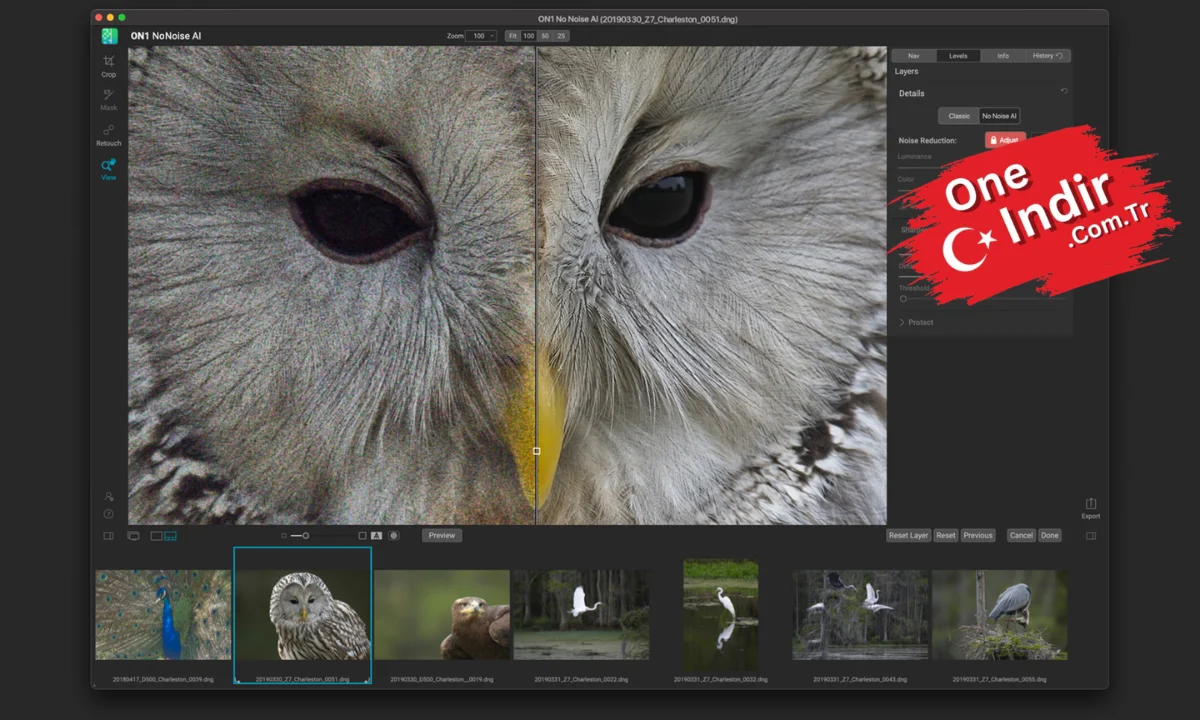Image resolution: width=1200 pixels, height=720 pixels.
Task: Click the user account icon in left sidebar
Action: [x=108, y=496]
